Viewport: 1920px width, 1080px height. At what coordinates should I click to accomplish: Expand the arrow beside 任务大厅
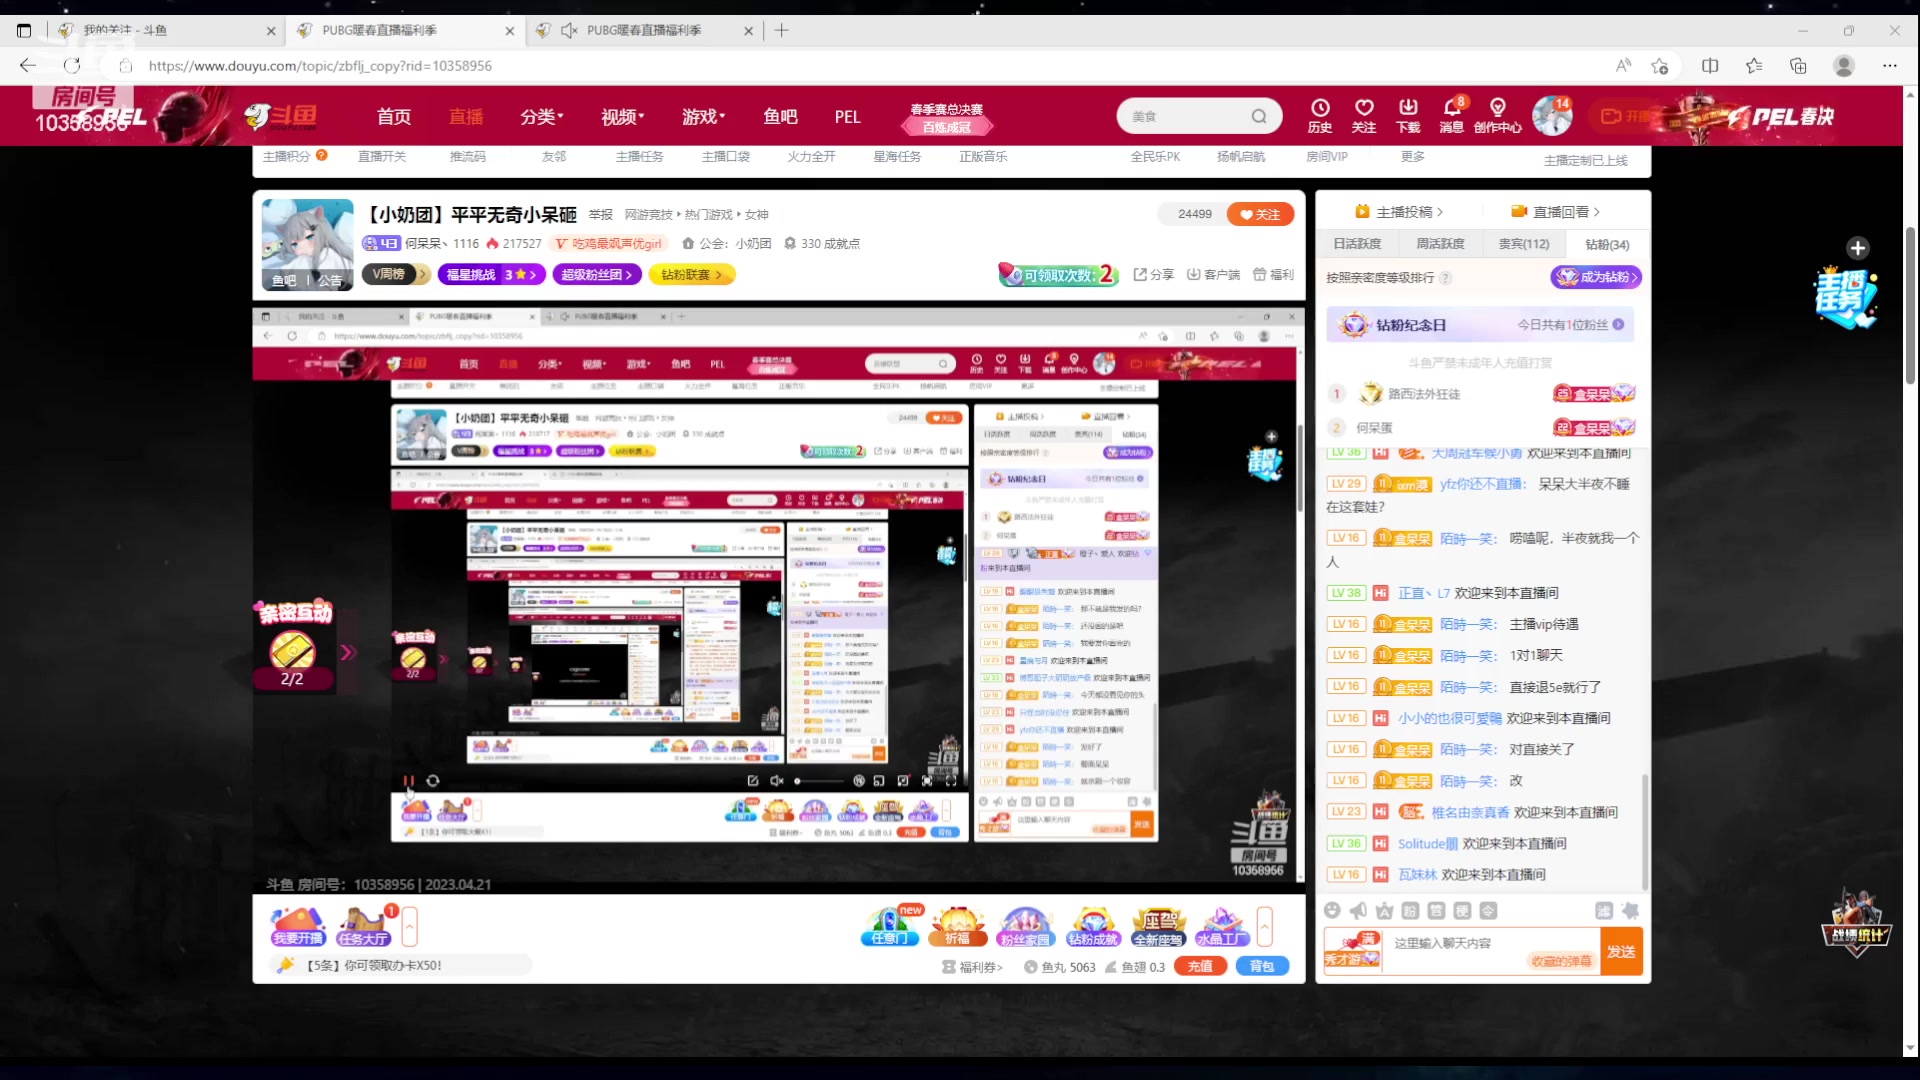click(x=409, y=926)
